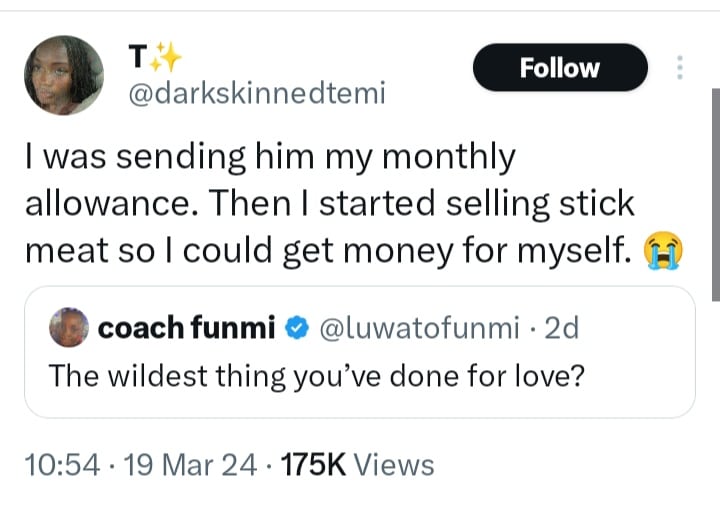Click the line "I was sending him my monthly"

click(269, 157)
